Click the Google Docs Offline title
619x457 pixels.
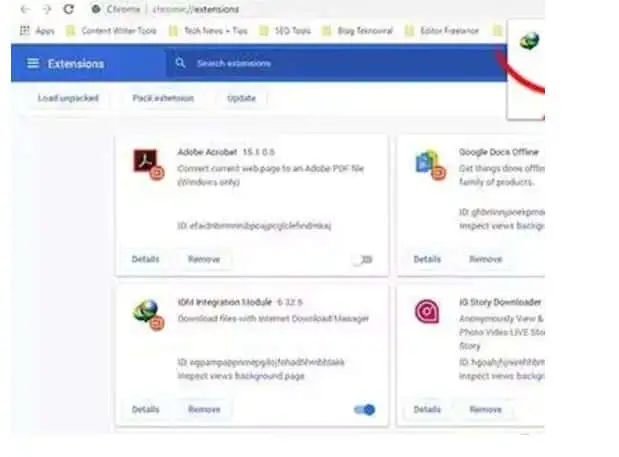pyautogui.click(x=499, y=152)
